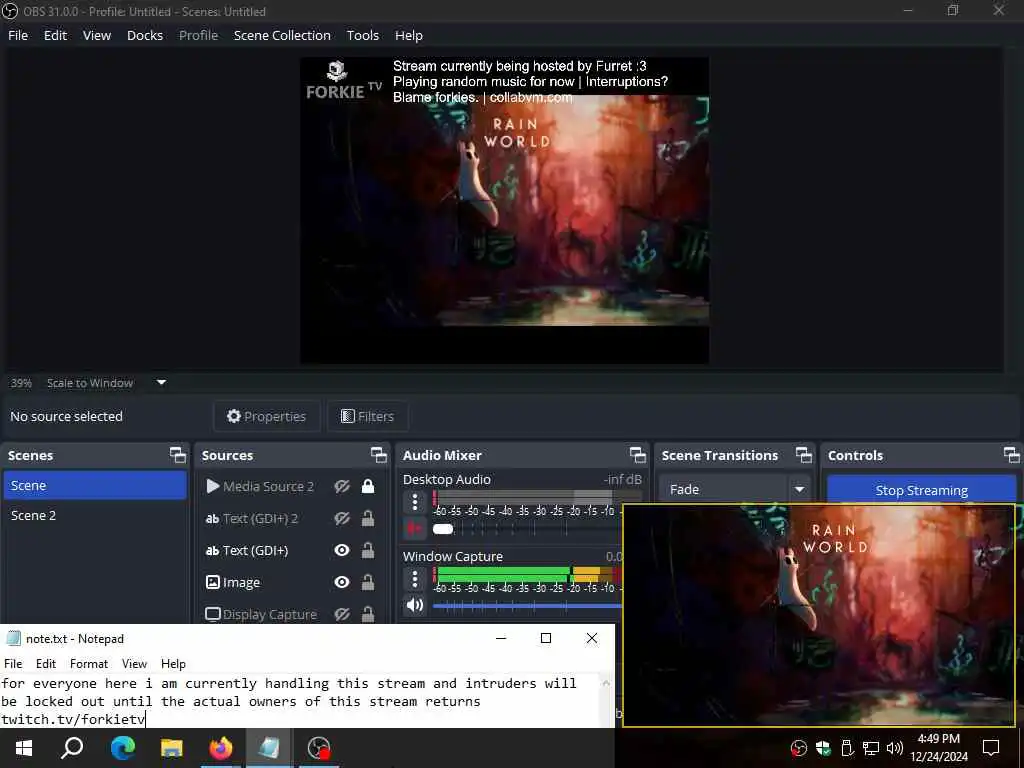Select Scene 2 in the Scenes list
Image resolution: width=1024 pixels, height=768 pixels.
coord(95,515)
